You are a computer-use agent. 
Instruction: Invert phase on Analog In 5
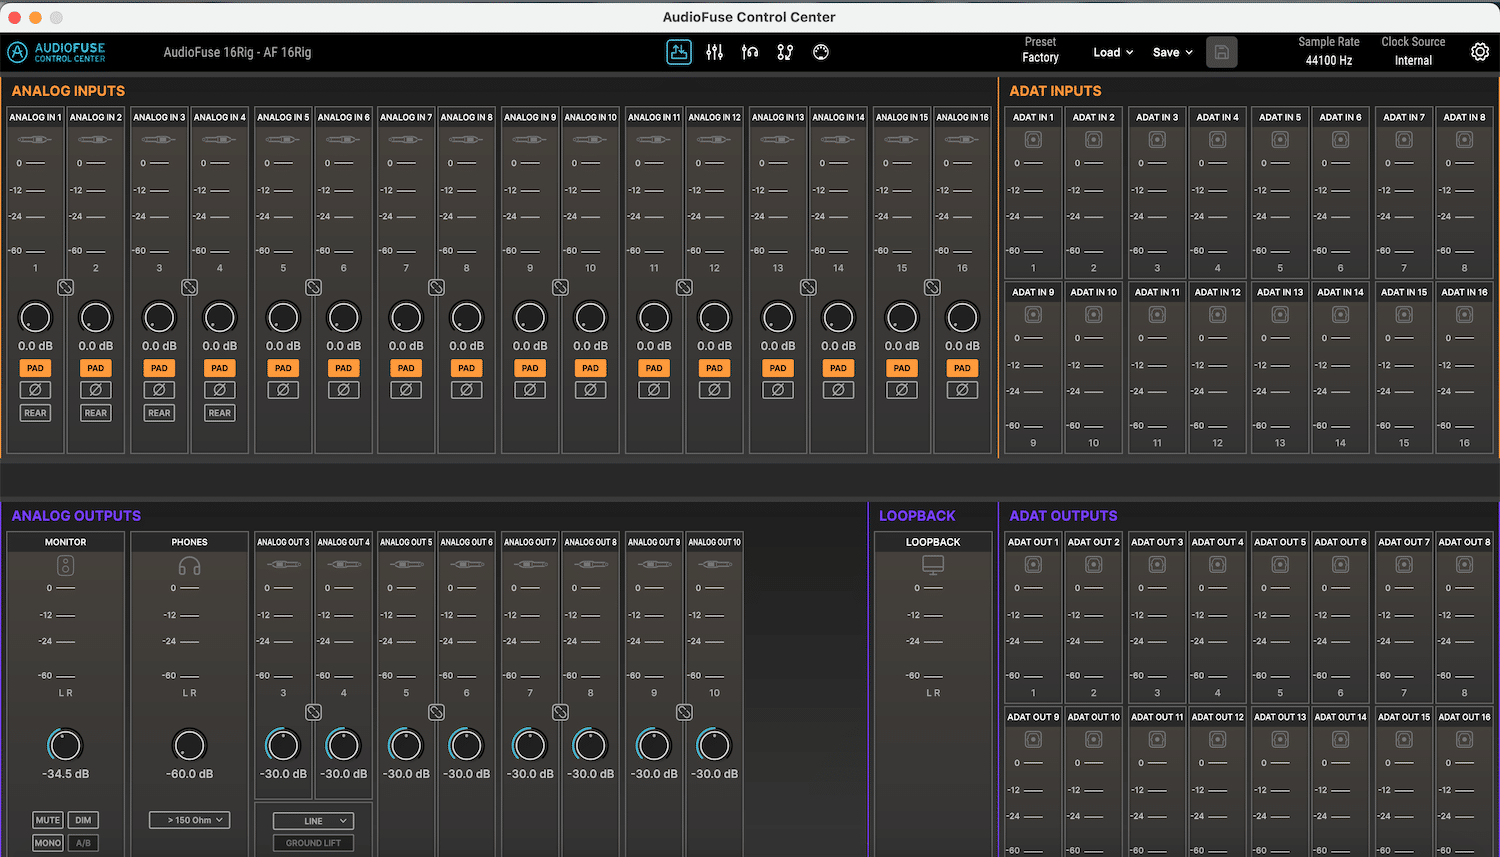(x=283, y=390)
